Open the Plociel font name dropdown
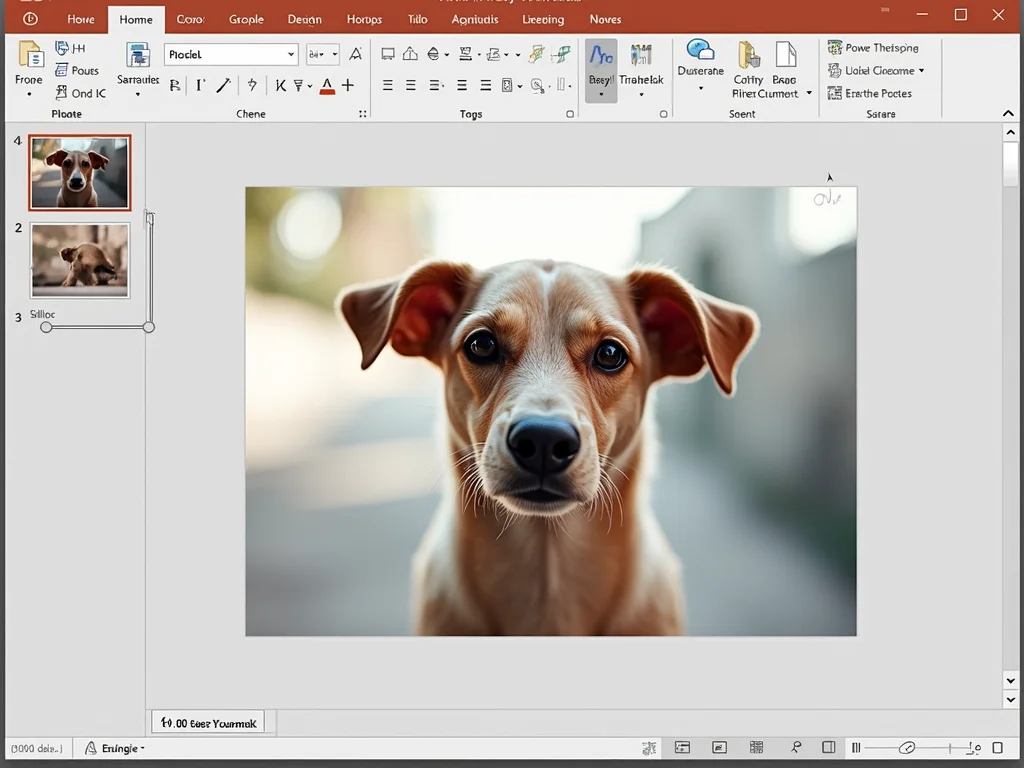 291,55
